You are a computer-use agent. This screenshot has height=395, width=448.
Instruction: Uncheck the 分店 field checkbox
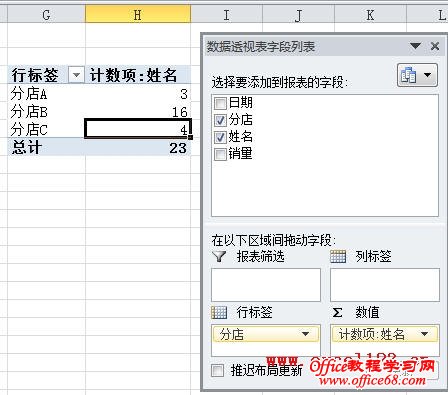220,120
